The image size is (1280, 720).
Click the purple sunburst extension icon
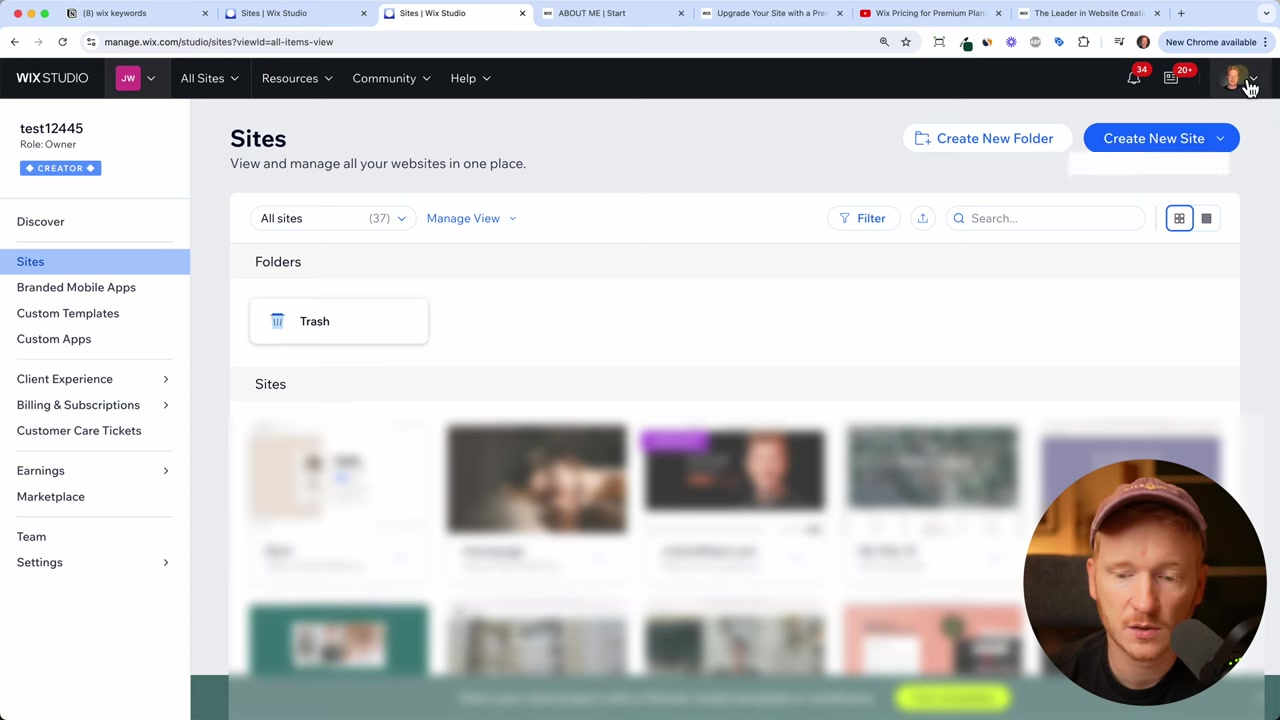(1011, 42)
